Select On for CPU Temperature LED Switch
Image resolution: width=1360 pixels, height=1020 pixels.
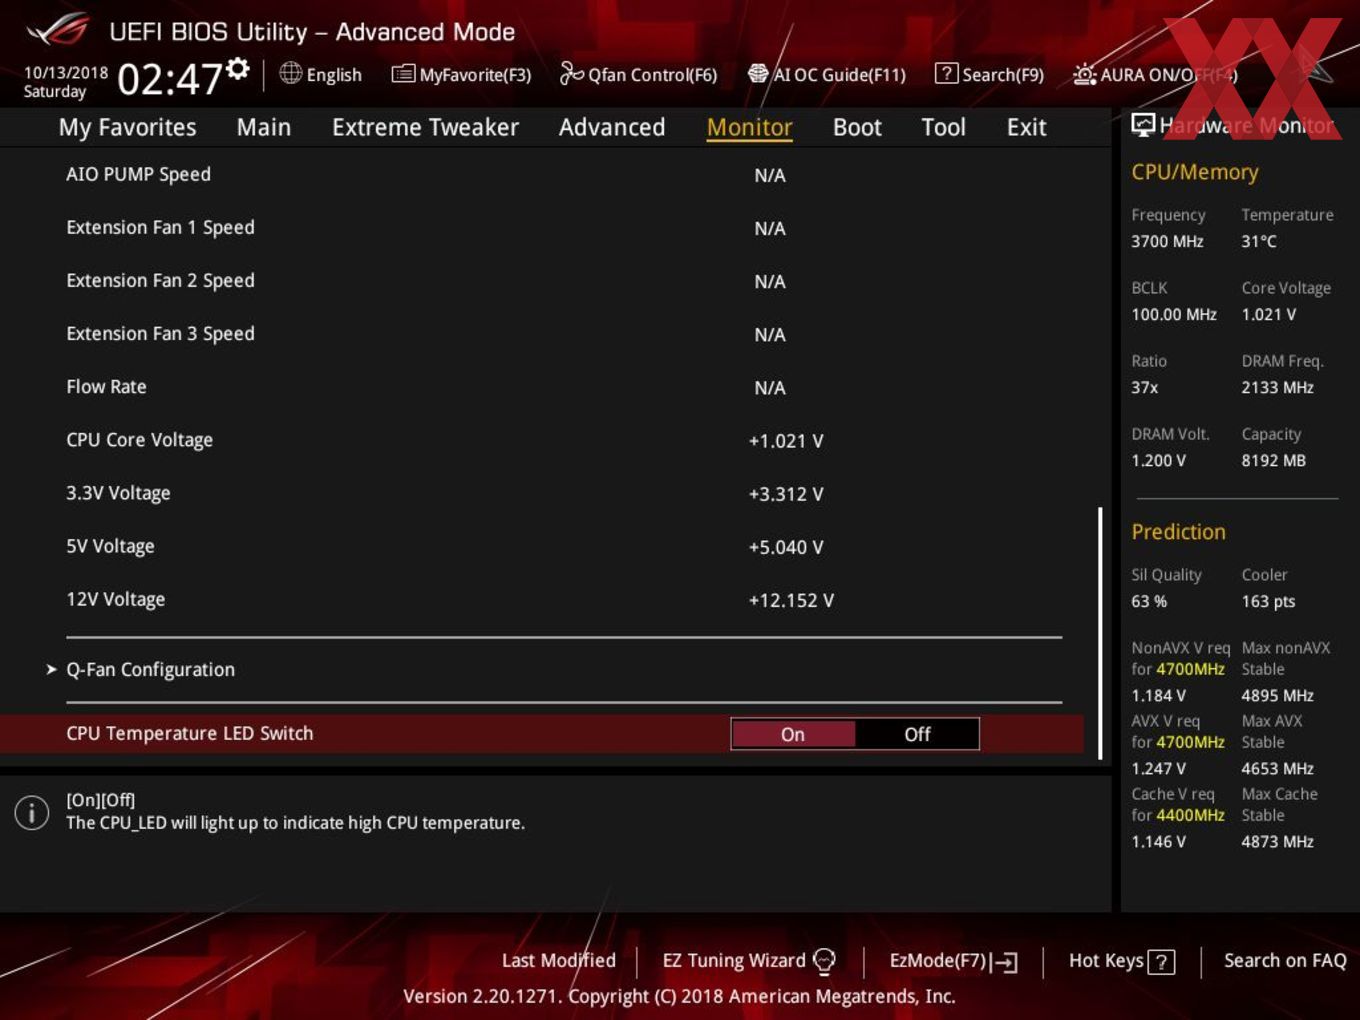793,734
